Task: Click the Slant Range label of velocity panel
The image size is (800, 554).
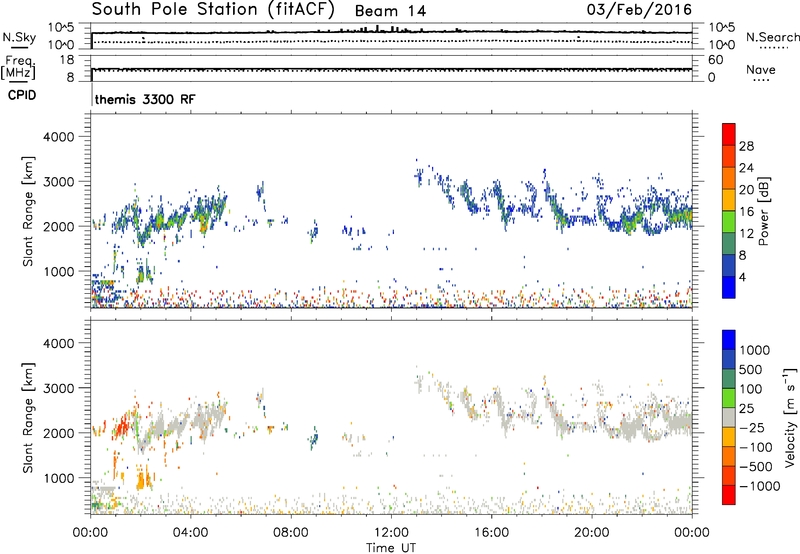Action: (x=28, y=417)
